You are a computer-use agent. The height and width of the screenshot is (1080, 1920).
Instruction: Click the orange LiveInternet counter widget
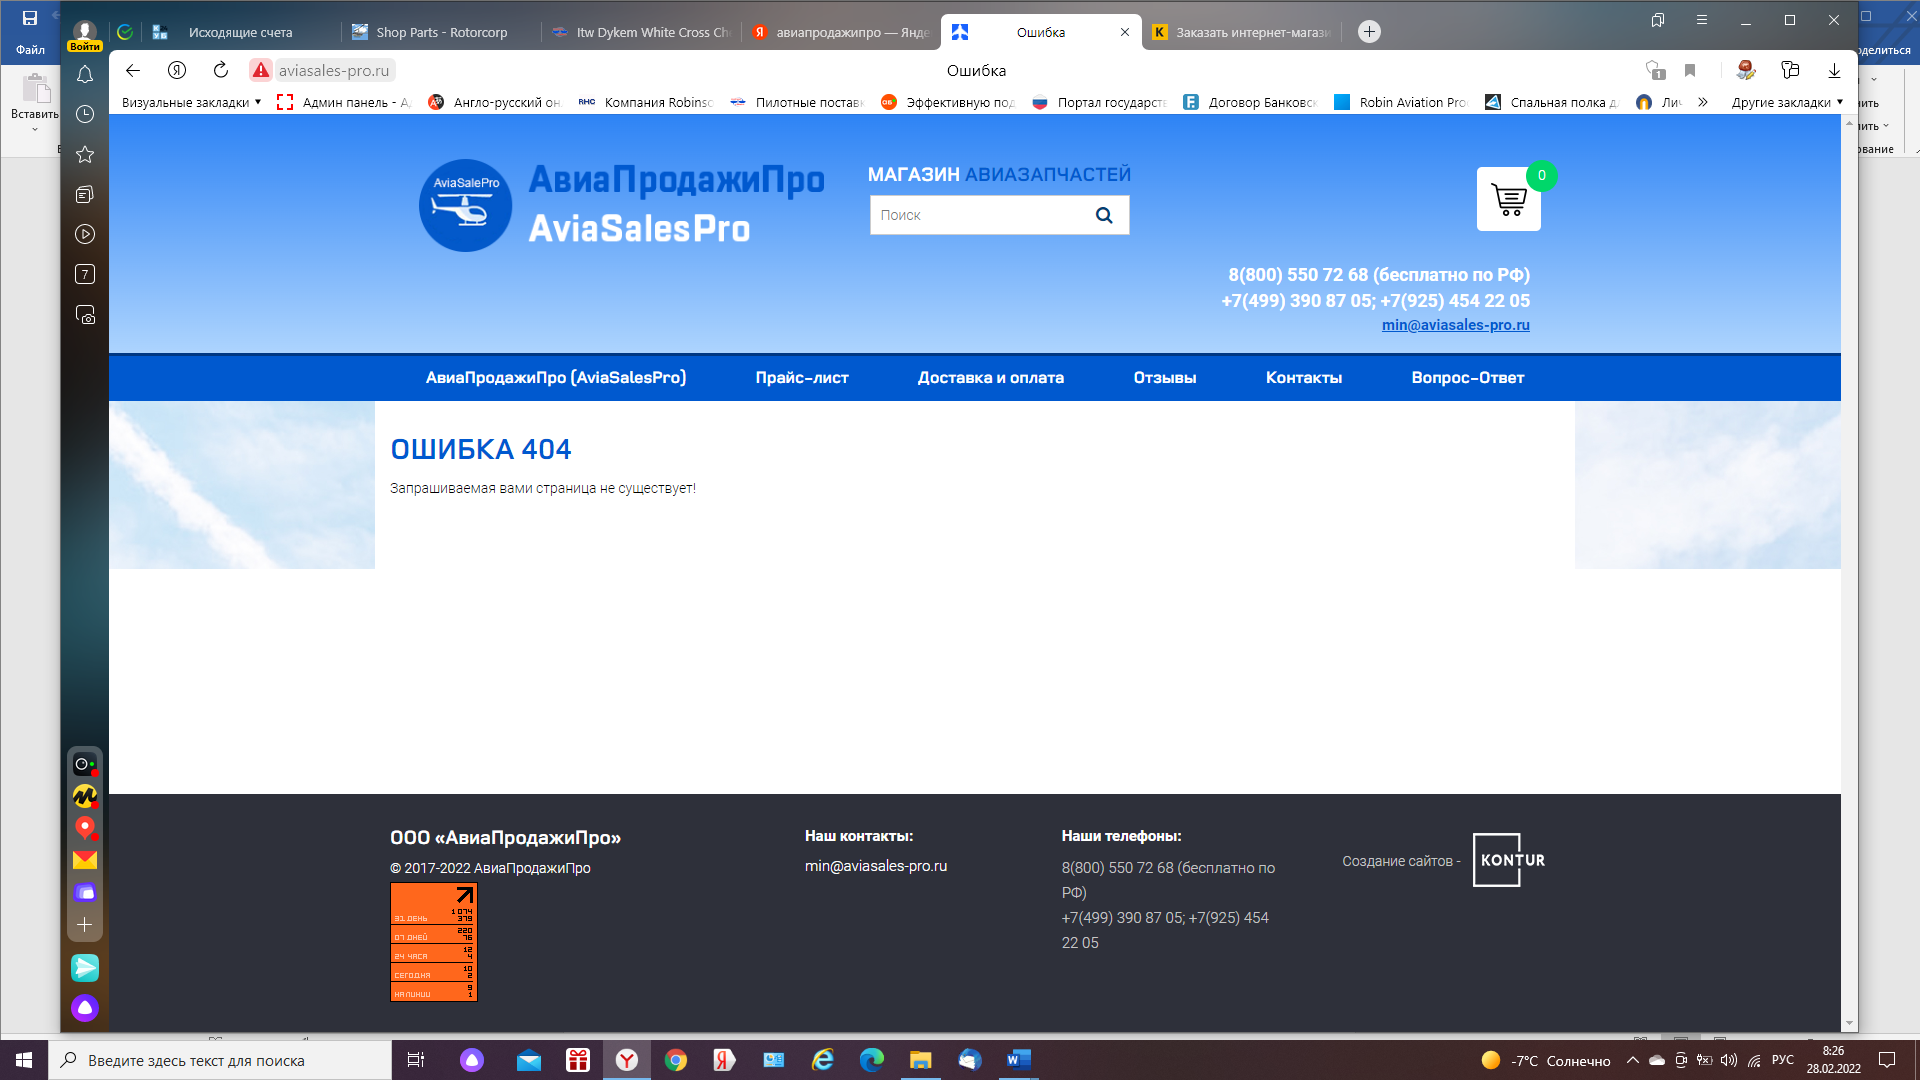coord(434,942)
